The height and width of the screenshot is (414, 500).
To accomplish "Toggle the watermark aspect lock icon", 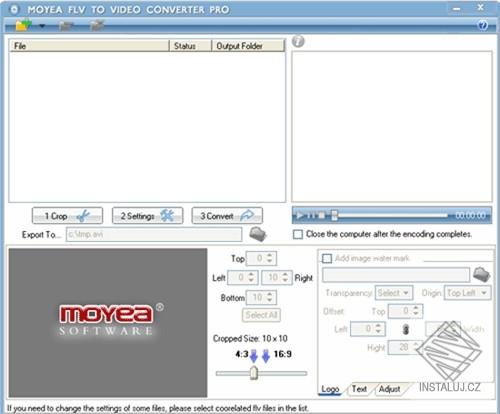I will click(x=405, y=329).
